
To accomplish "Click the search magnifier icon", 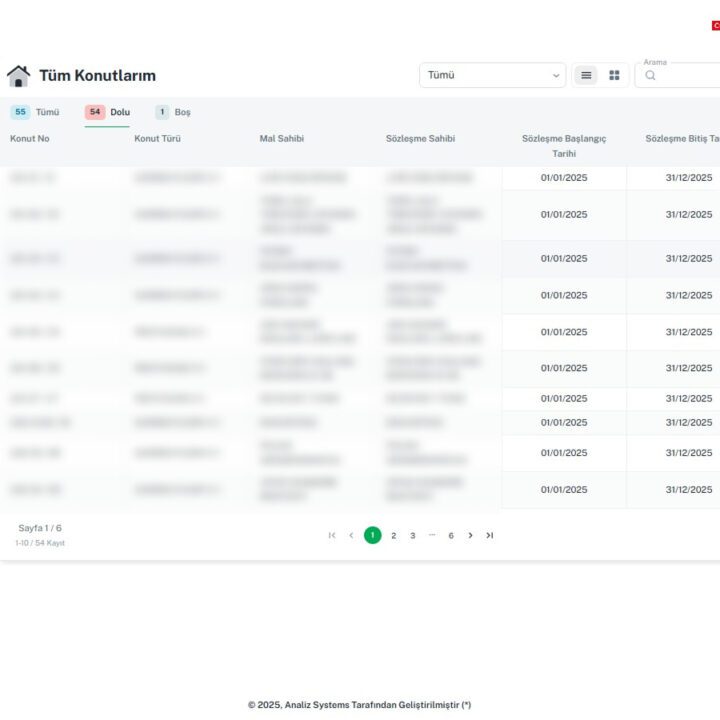I will (x=650, y=76).
